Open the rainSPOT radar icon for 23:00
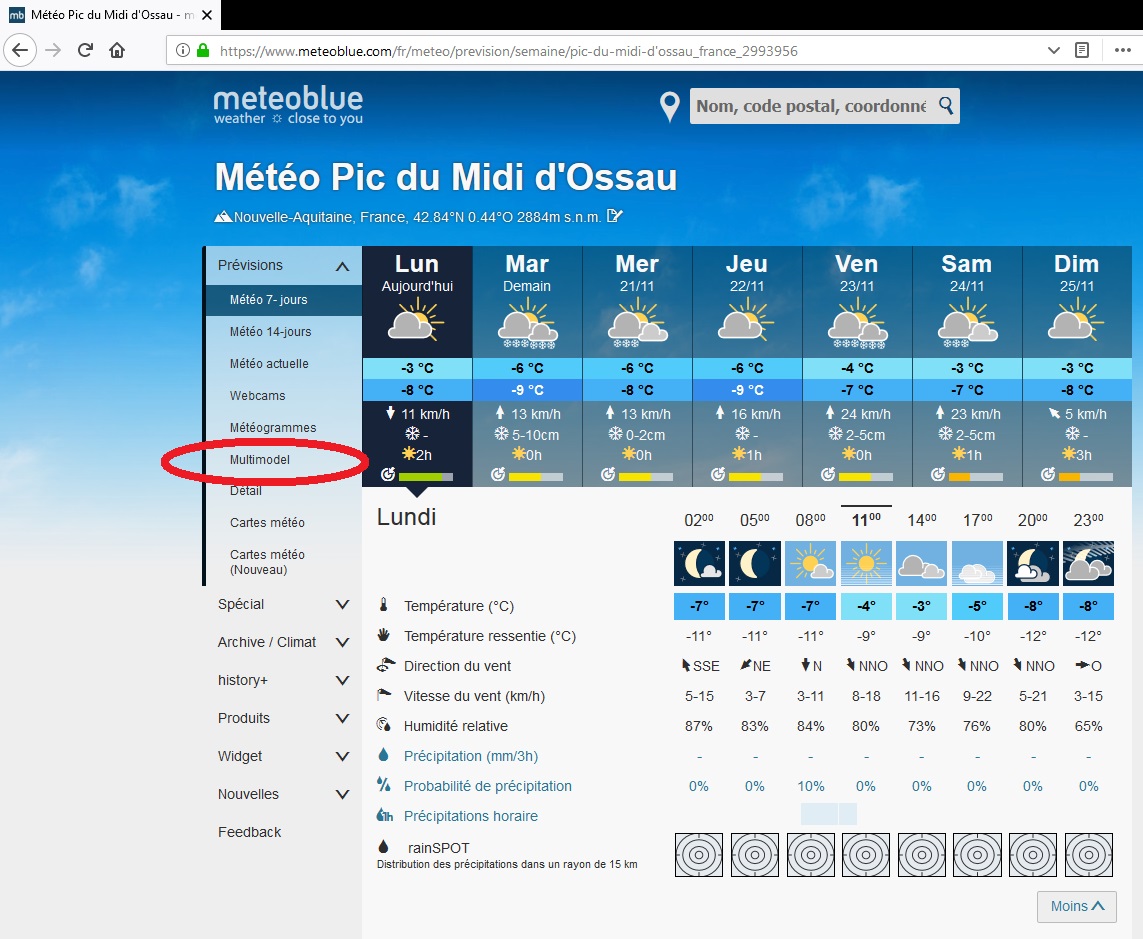Viewport: 1143px width, 939px height. (x=1088, y=855)
